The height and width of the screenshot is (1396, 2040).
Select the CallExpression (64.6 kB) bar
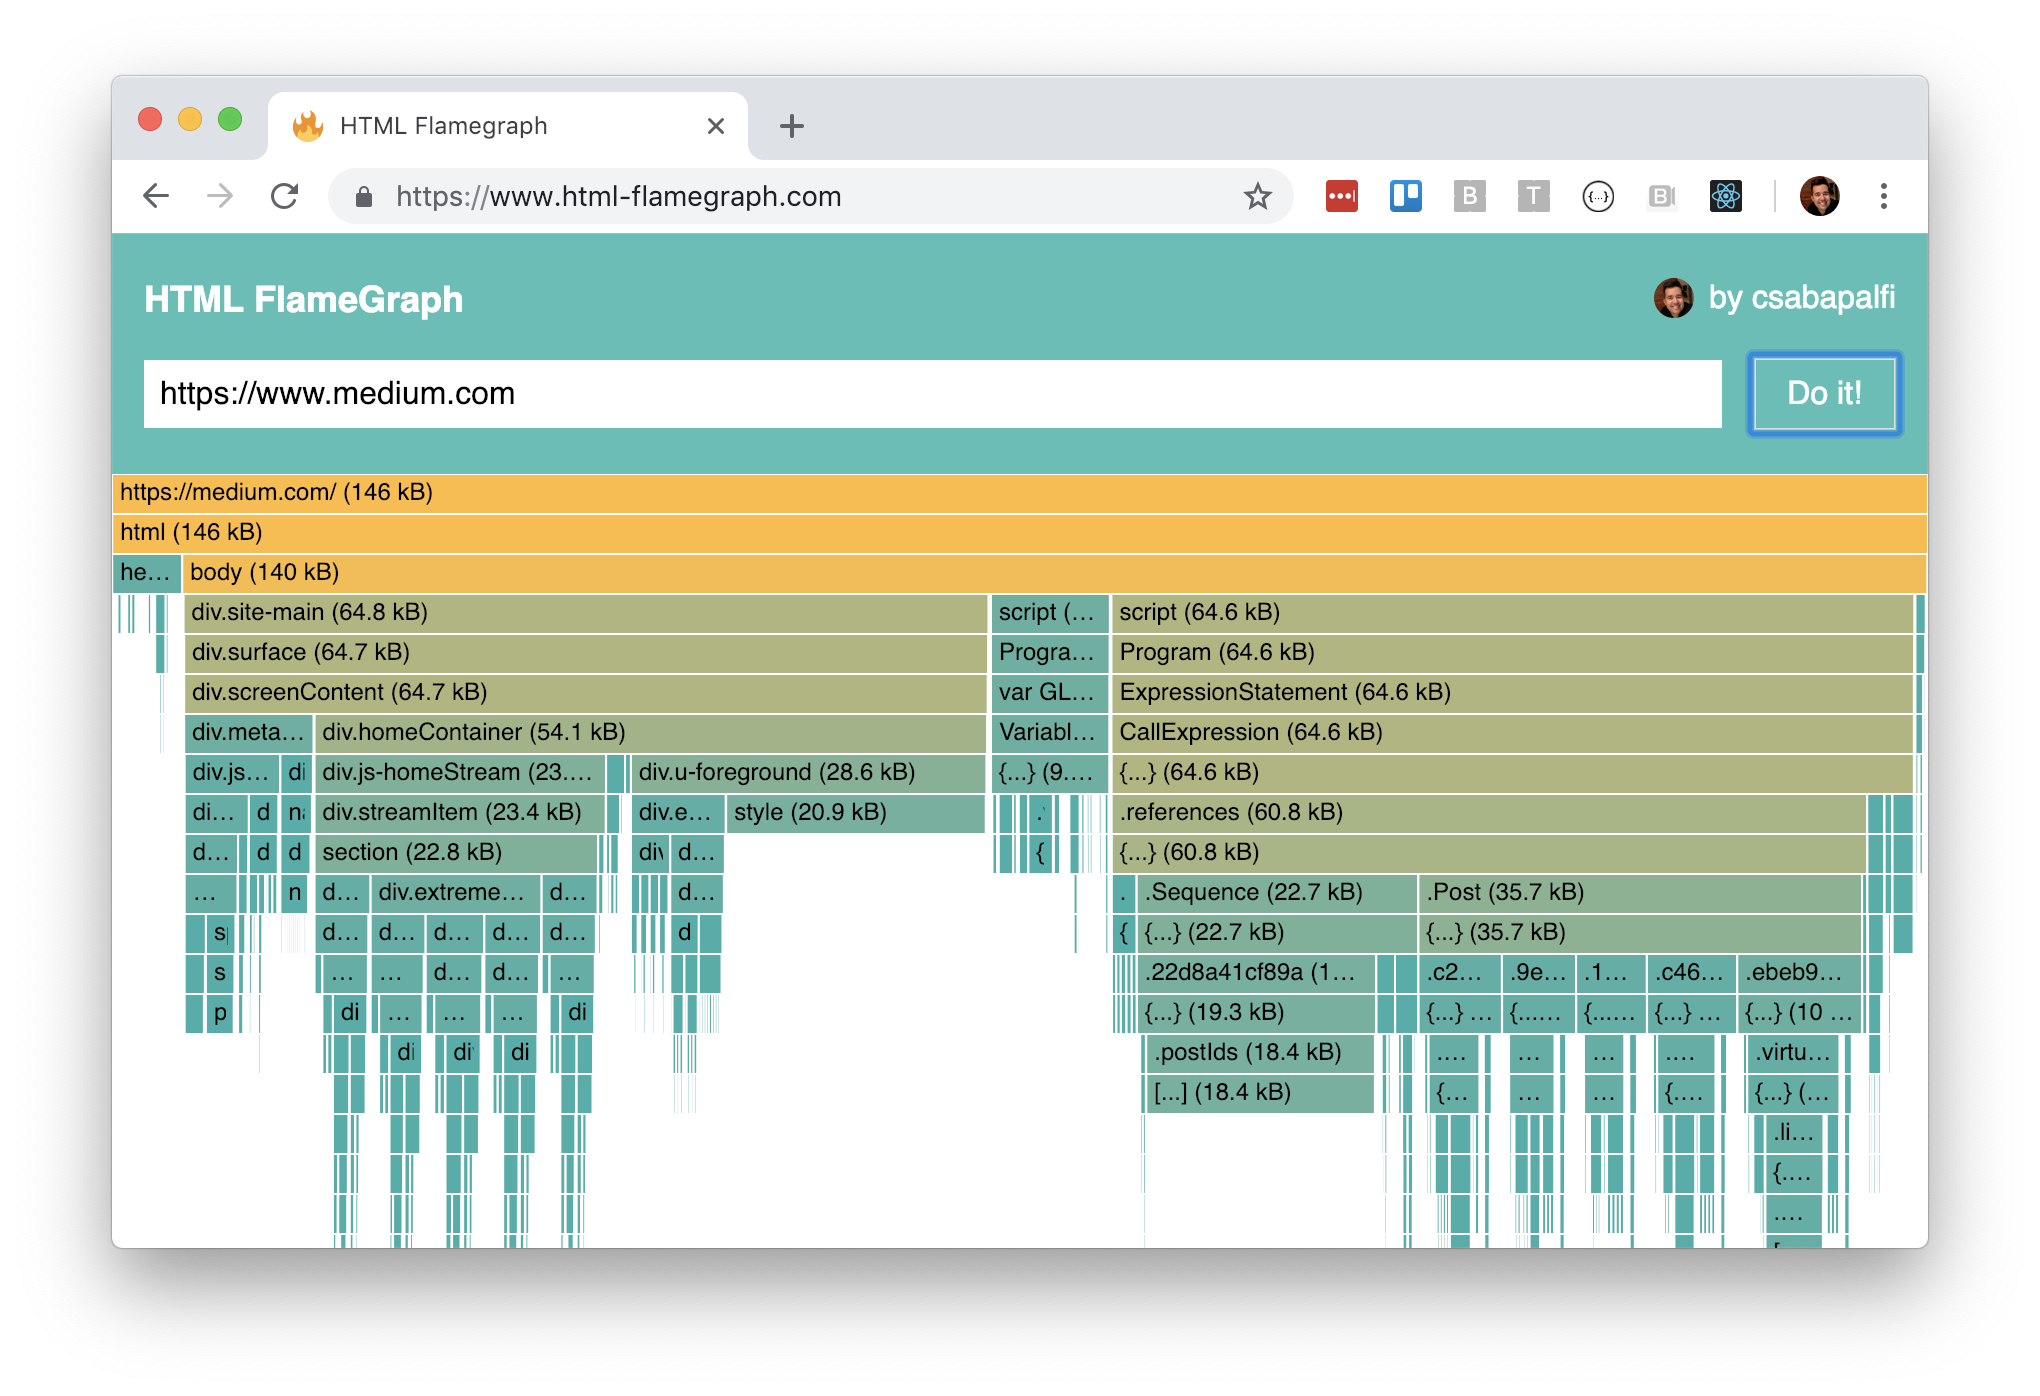(1512, 733)
